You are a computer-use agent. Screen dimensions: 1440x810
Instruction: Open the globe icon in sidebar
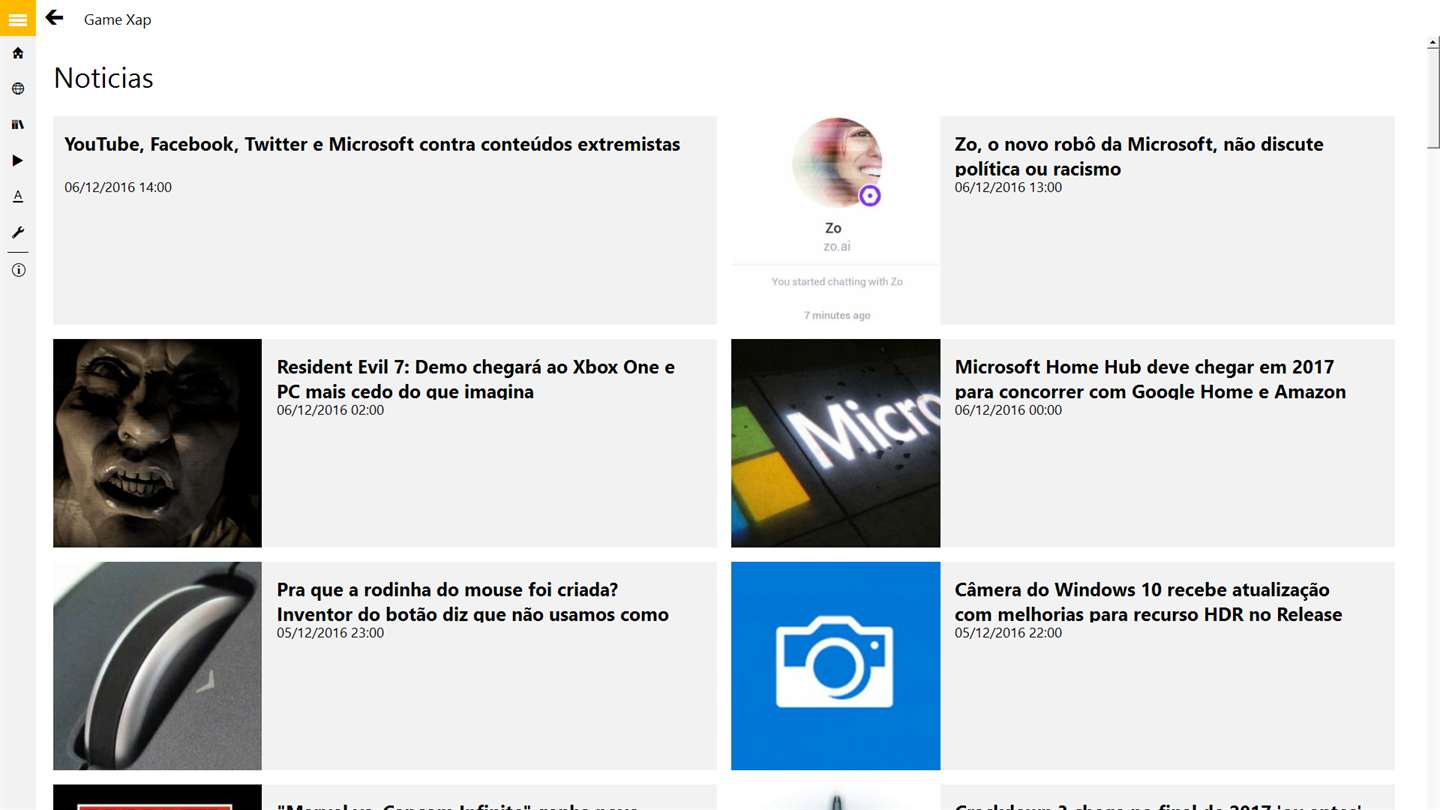18,89
